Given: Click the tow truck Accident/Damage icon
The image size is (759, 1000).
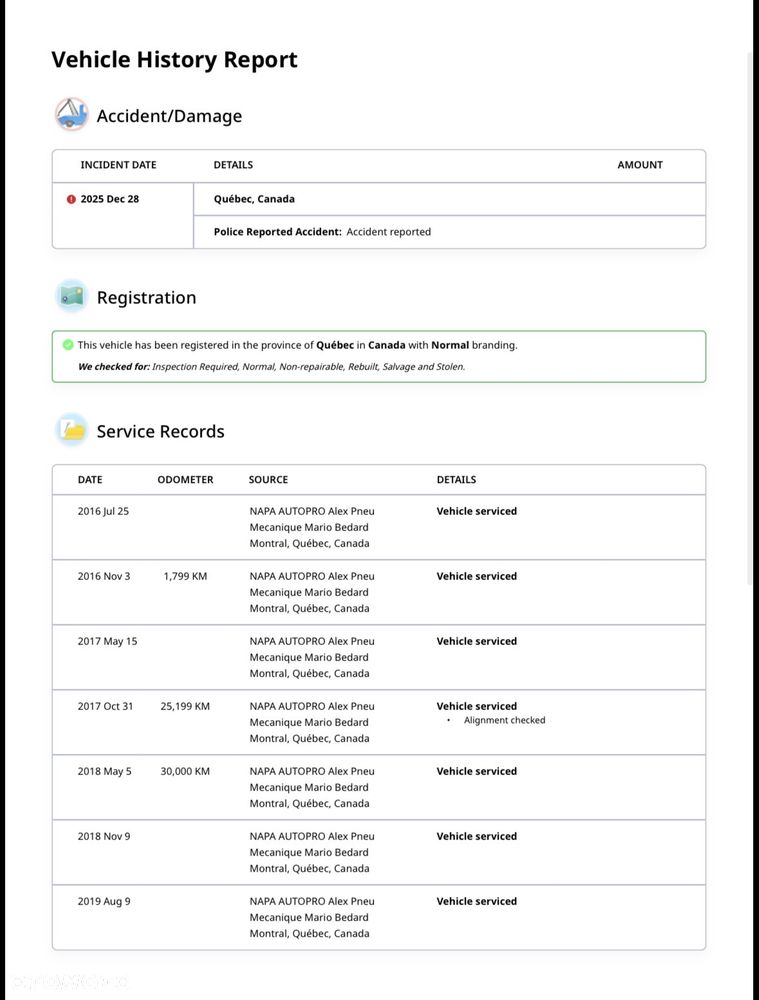Looking at the screenshot, I should click(71, 115).
